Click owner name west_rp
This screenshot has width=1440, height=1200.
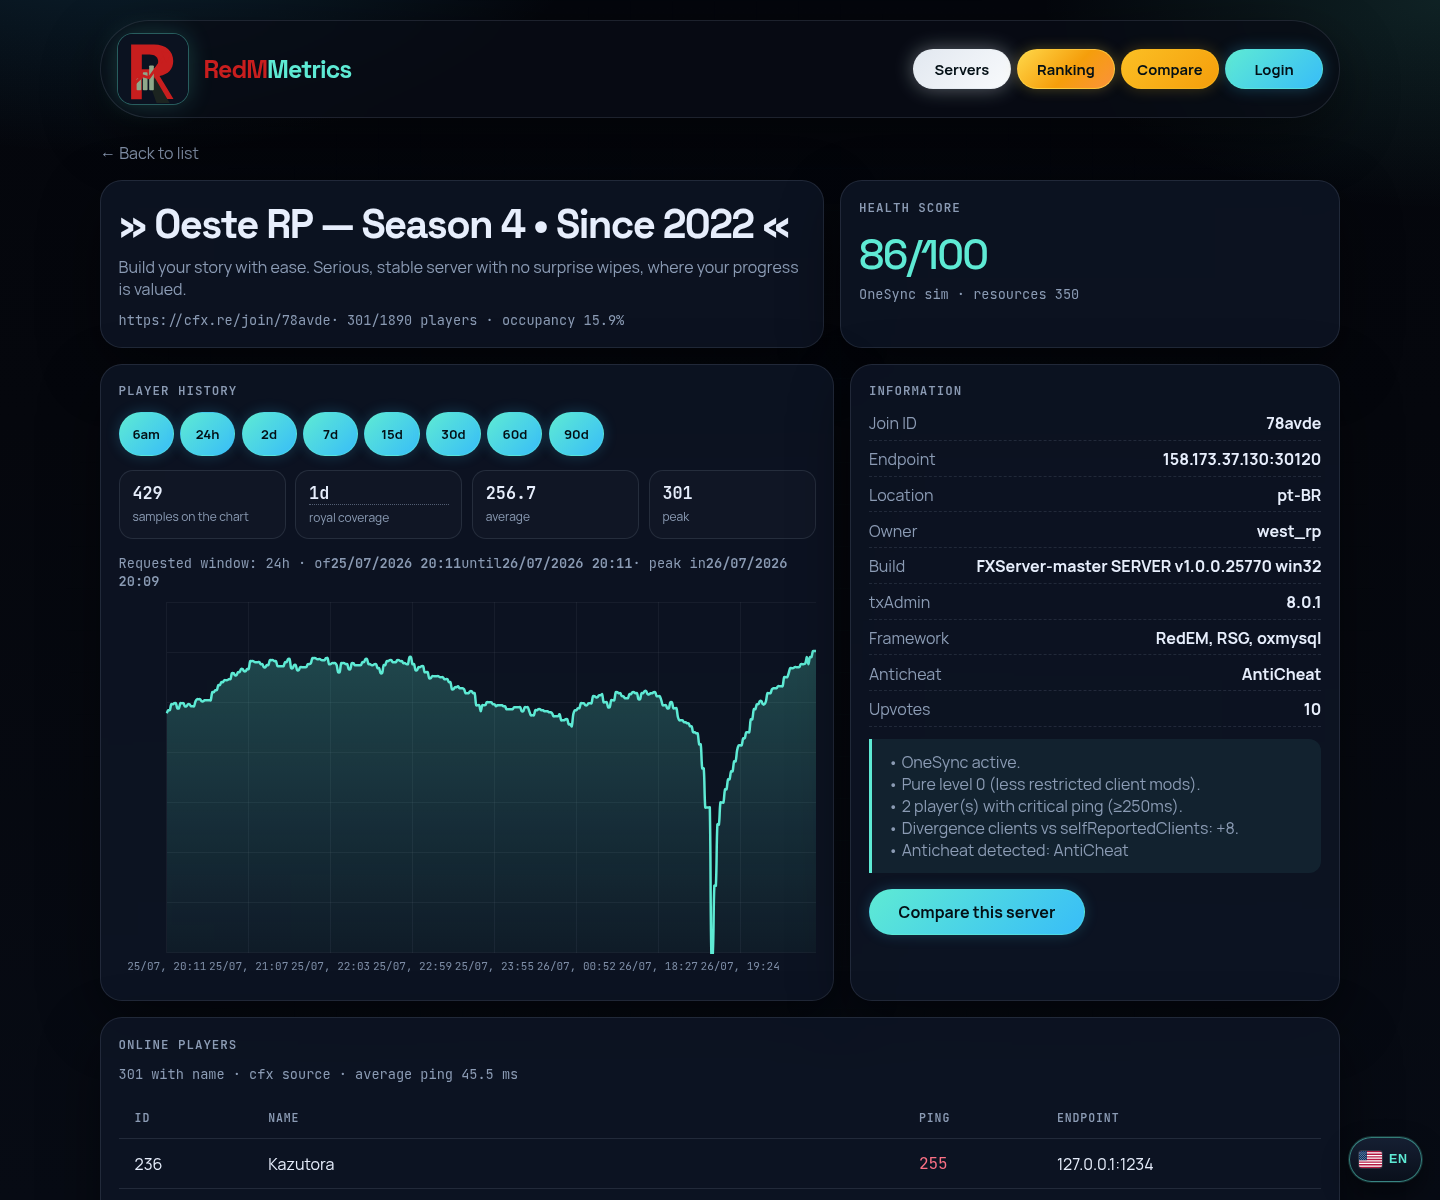tap(1289, 531)
